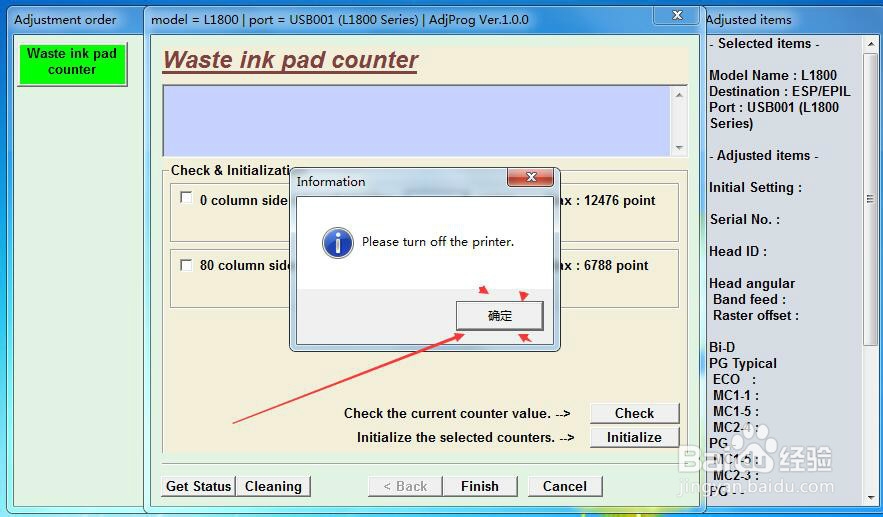Click inside the blue log text area
Screen dimensions: 883x517
click(417, 121)
